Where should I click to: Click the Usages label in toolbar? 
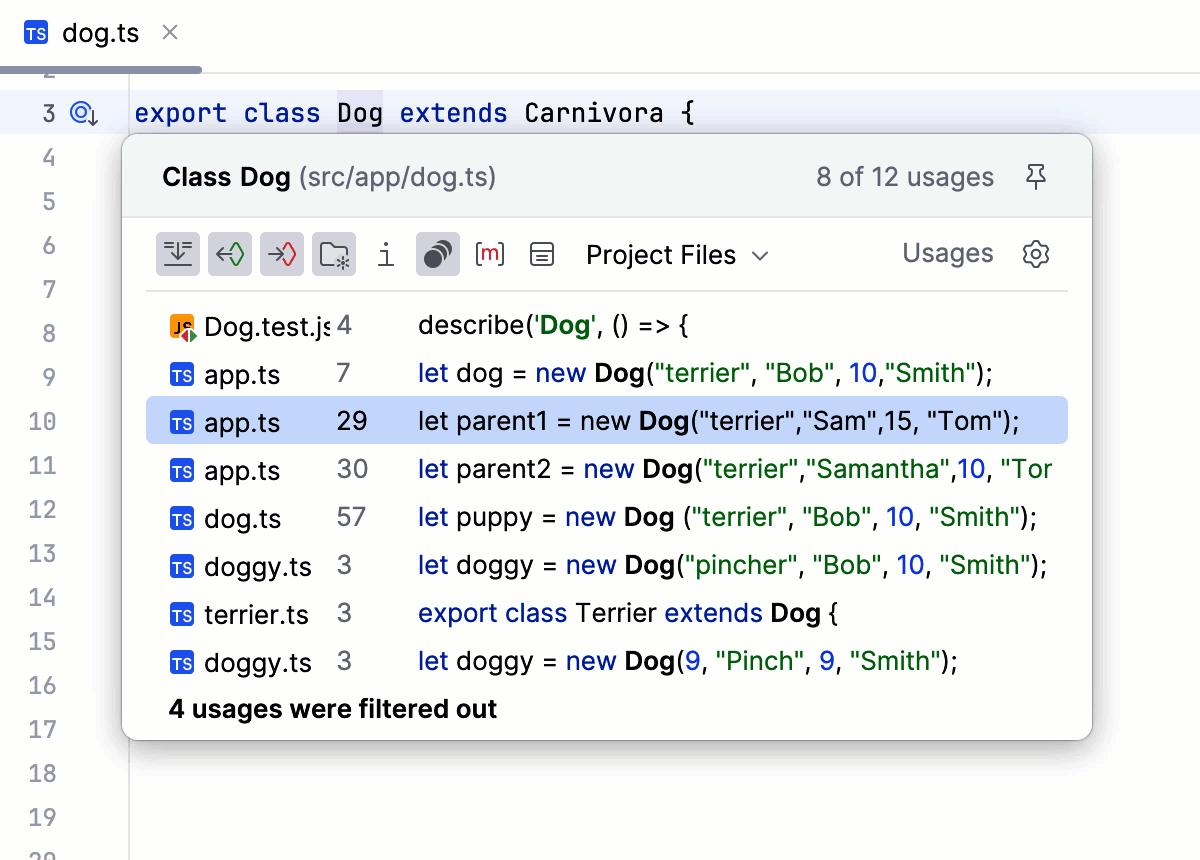tap(947, 254)
